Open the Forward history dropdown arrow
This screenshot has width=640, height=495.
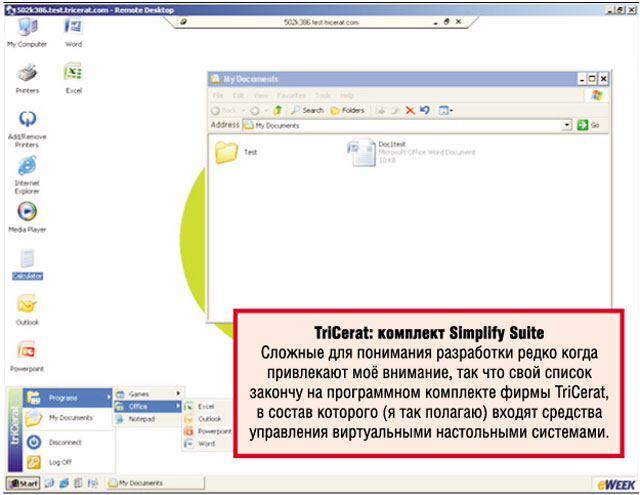266,111
